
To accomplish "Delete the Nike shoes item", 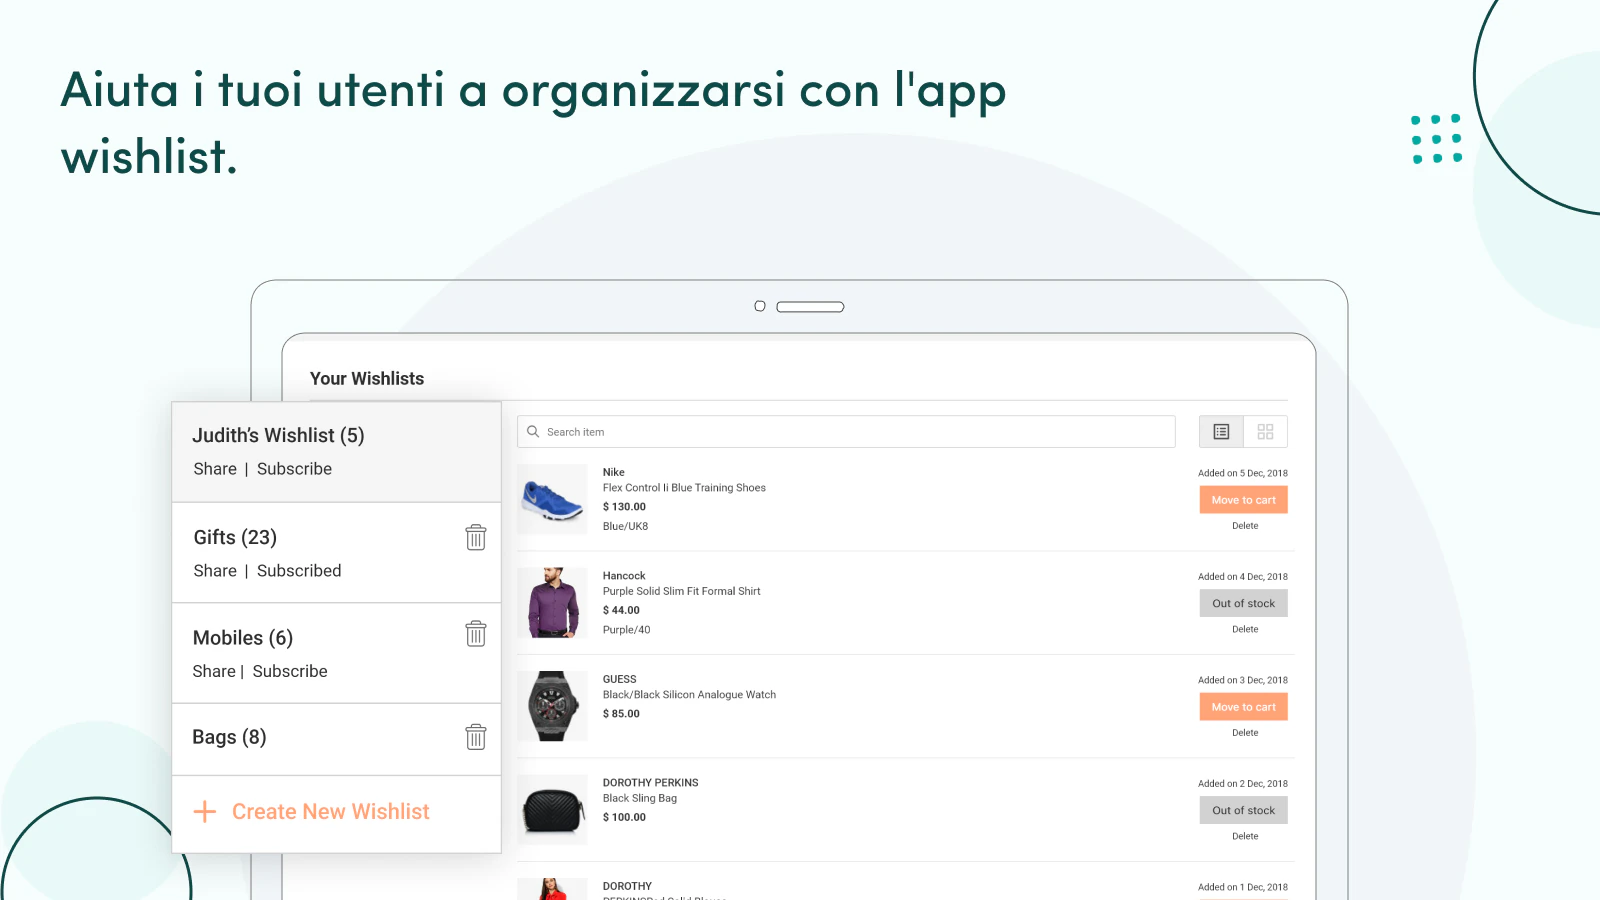I will 1245,526.
